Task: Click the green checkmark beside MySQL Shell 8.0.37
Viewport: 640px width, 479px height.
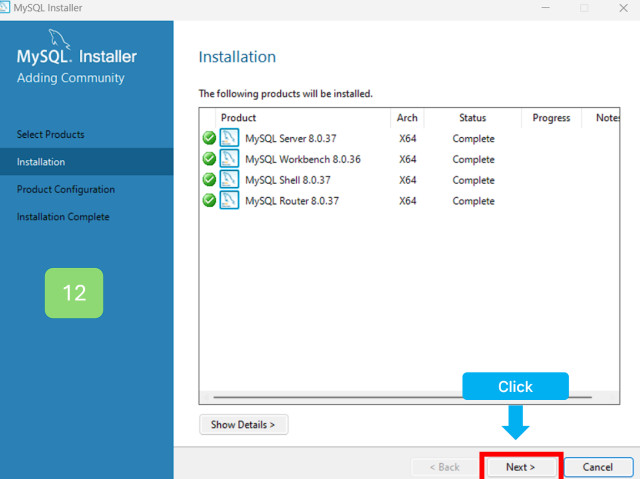Action: [x=209, y=180]
